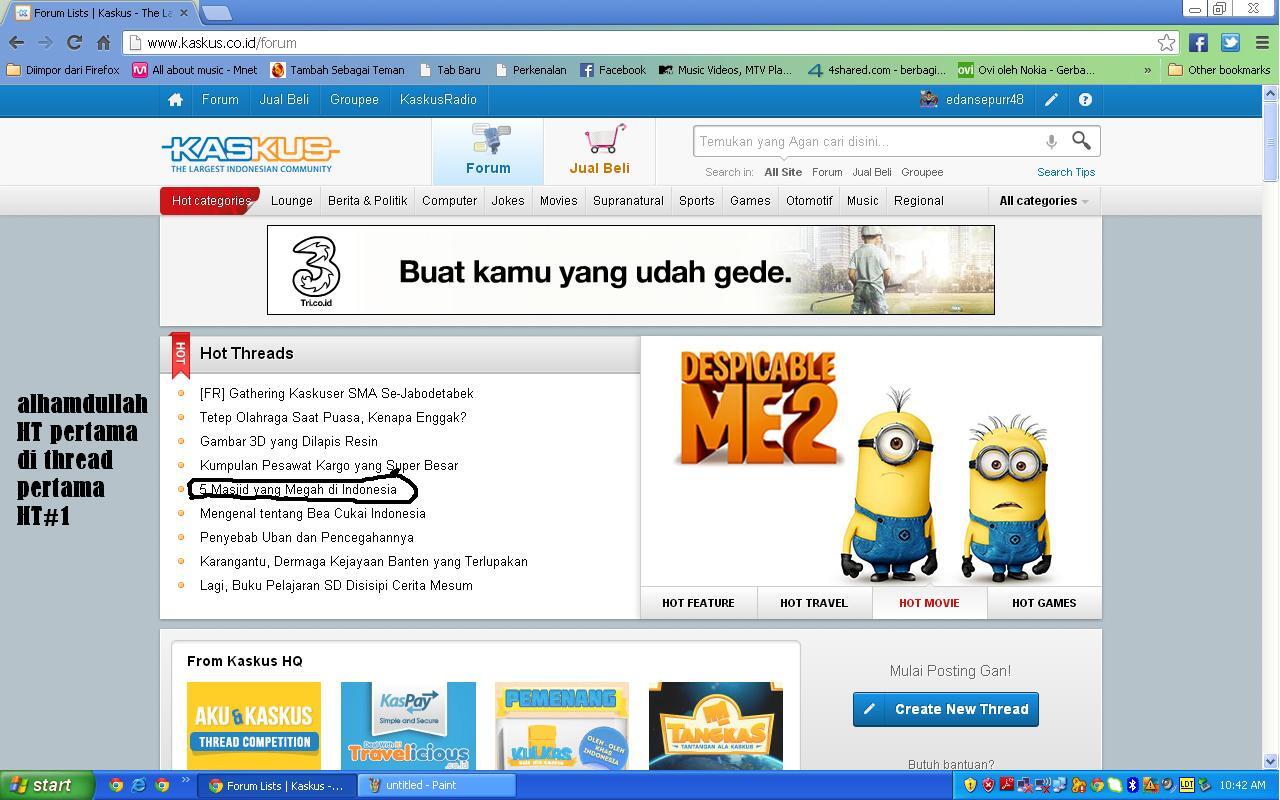Select the All Site search scope
Viewport: 1280px width, 800px height.
click(783, 172)
